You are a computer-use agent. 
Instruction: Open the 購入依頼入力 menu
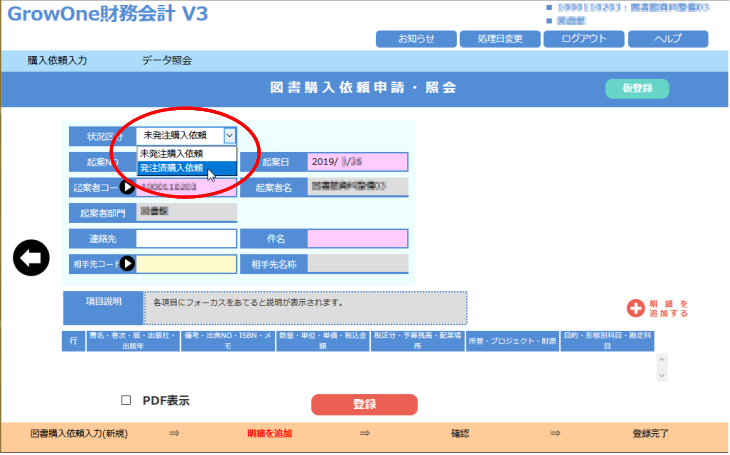(x=57, y=61)
